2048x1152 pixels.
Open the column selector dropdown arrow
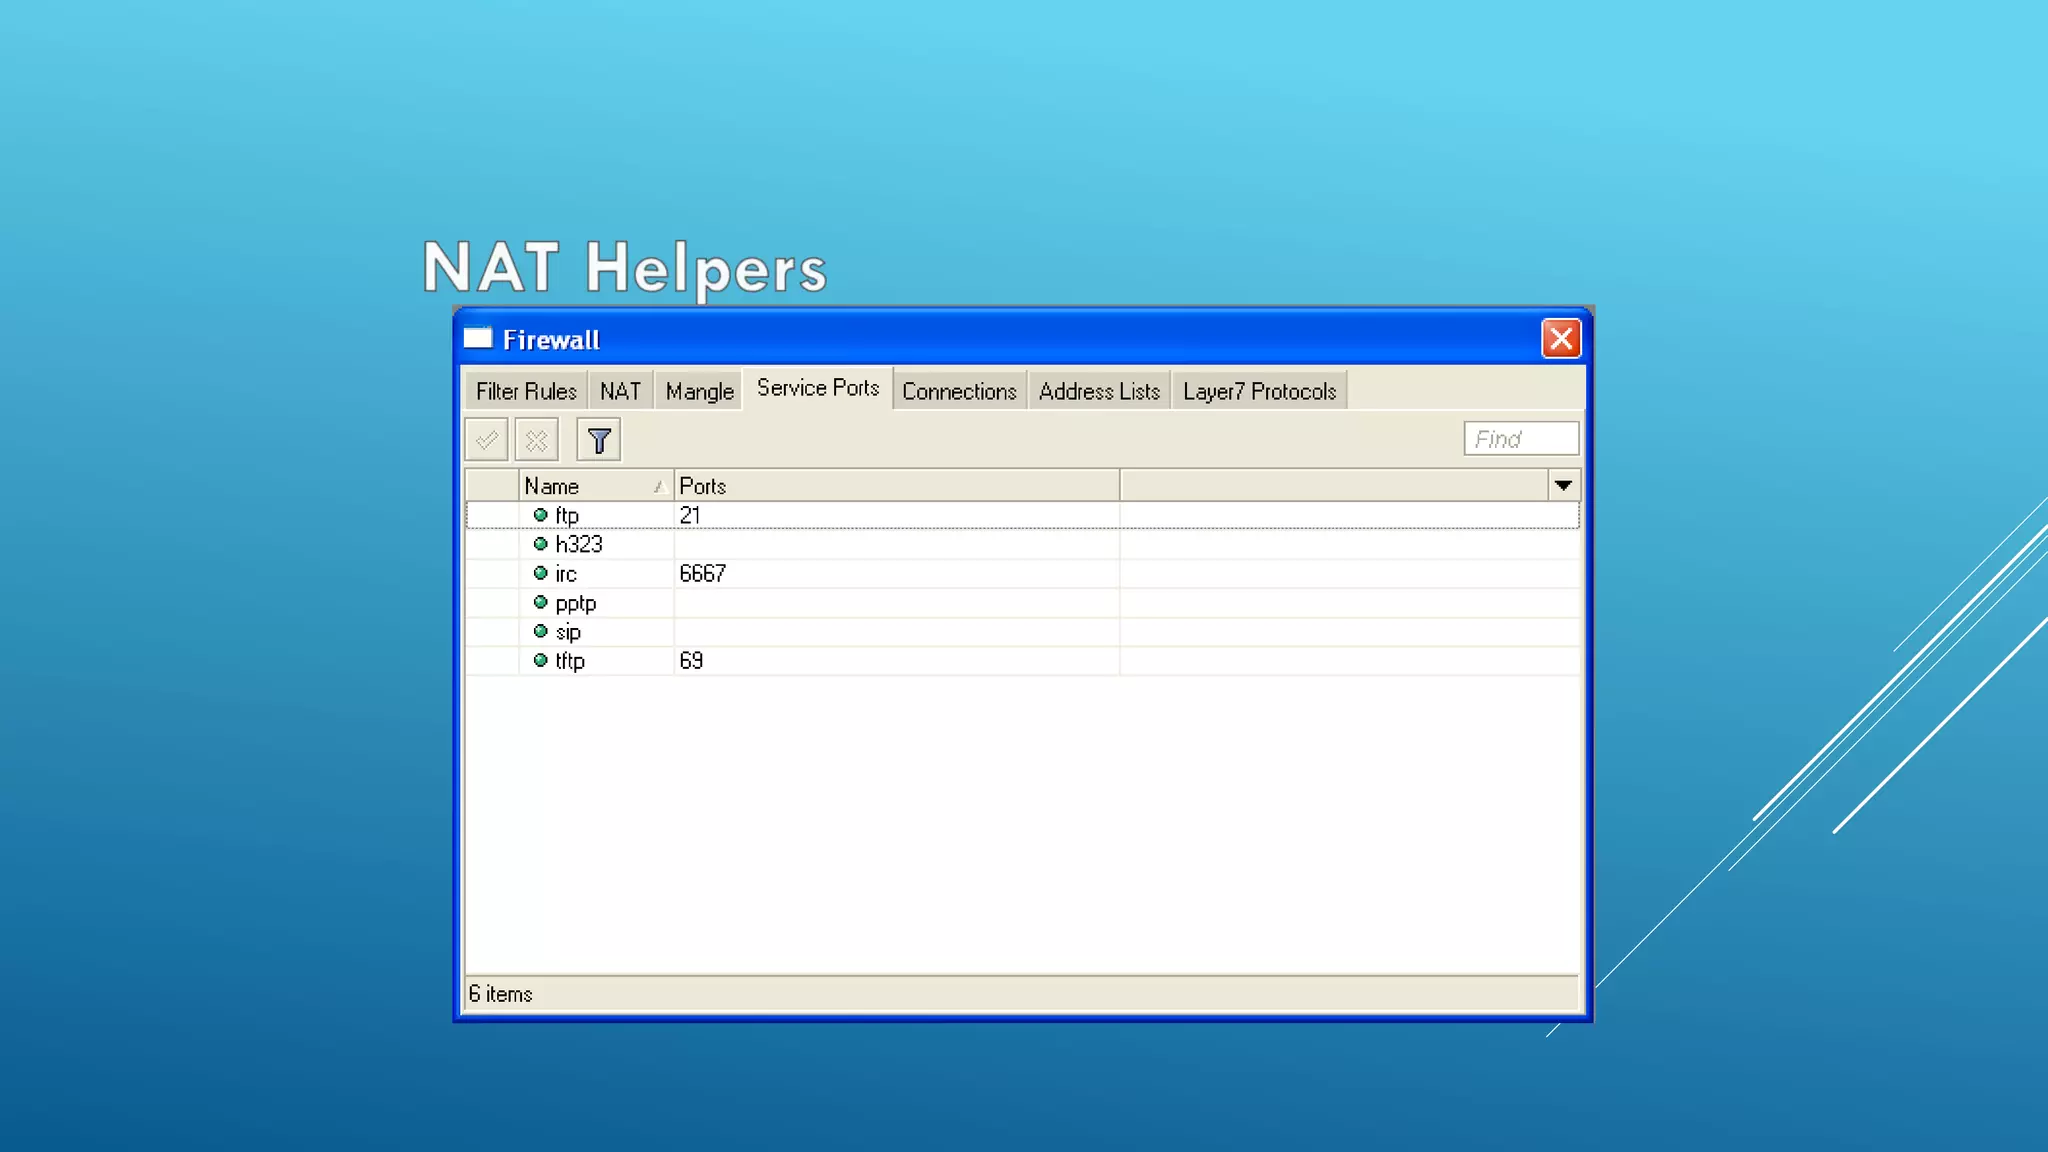(1563, 486)
